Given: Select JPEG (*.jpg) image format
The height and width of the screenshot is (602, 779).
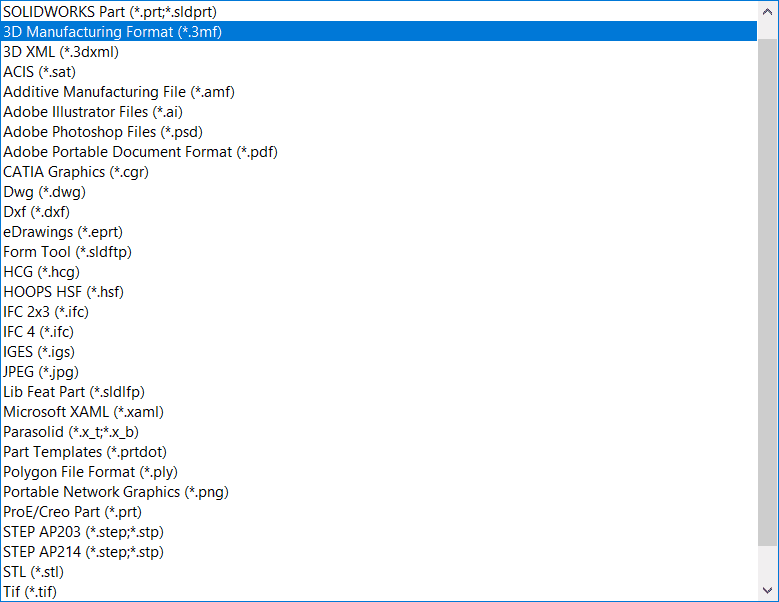Looking at the screenshot, I should 379,372.
